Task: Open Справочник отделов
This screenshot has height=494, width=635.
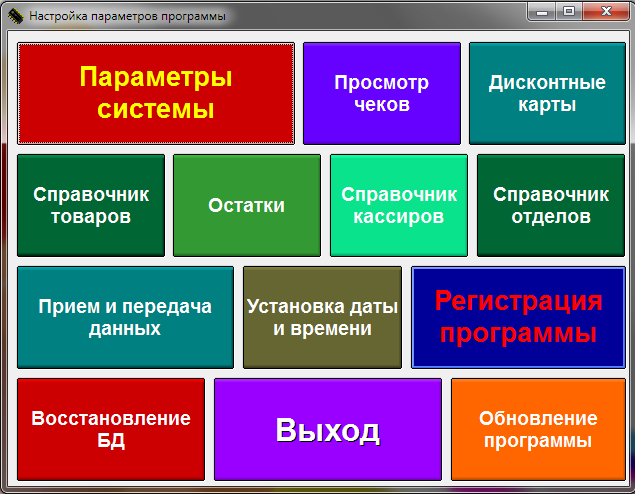Action: pos(551,205)
